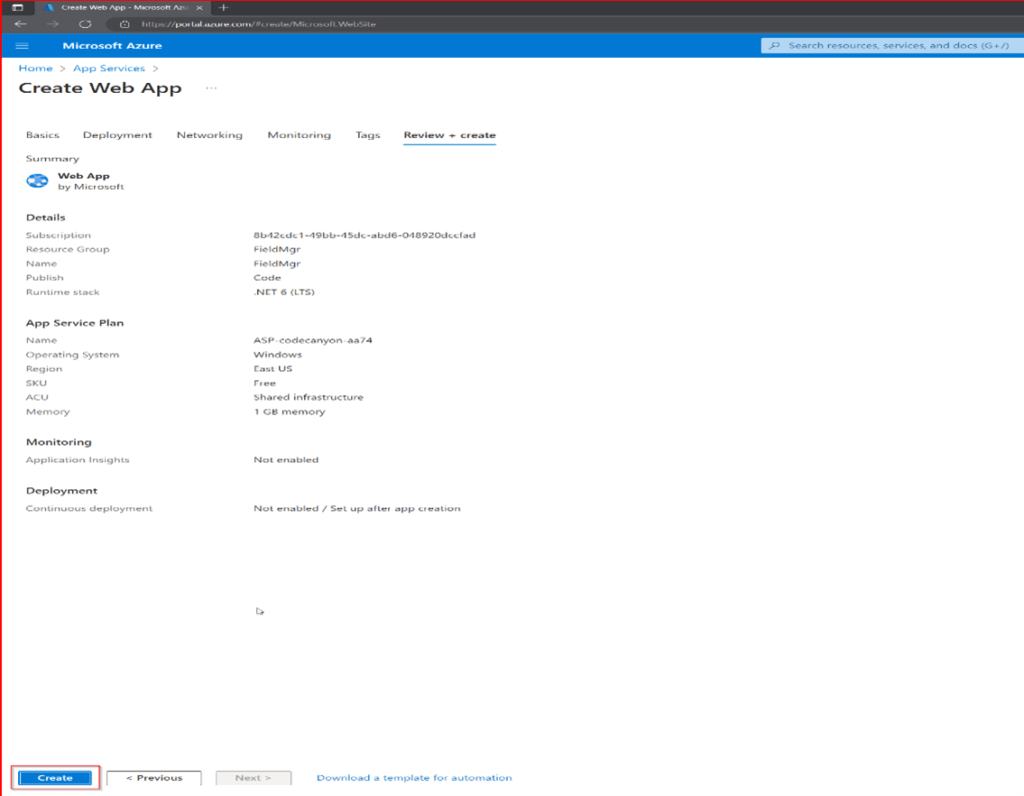This screenshot has height=796, width=1024.
Task: Click the Web App globe icon in Summary
Action: 37,181
